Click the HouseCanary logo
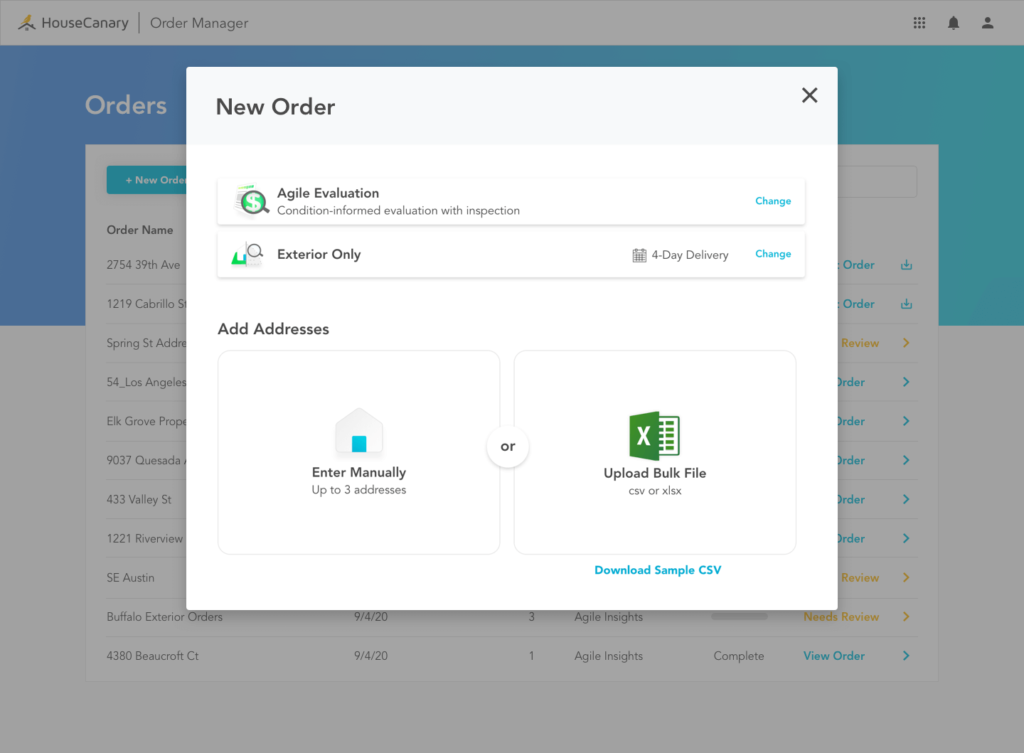The image size is (1024, 753). click(x=73, y=23)
